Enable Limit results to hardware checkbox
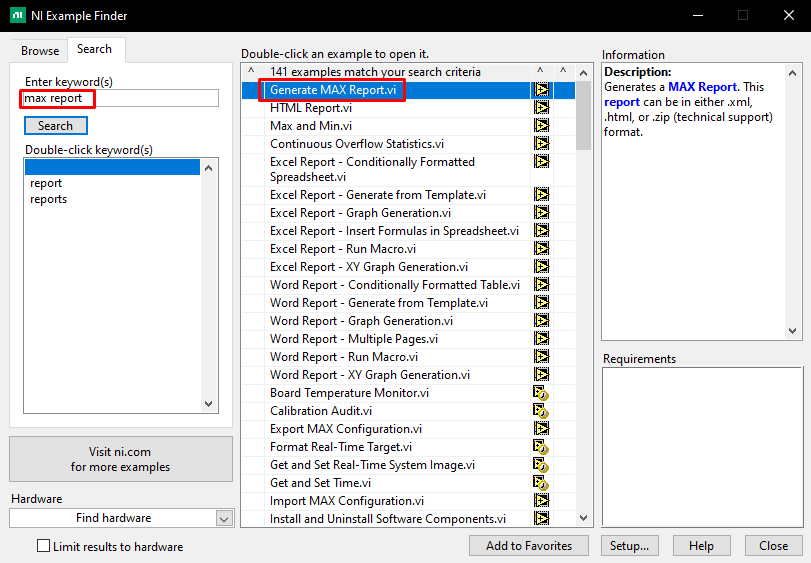 pos(43,546)
